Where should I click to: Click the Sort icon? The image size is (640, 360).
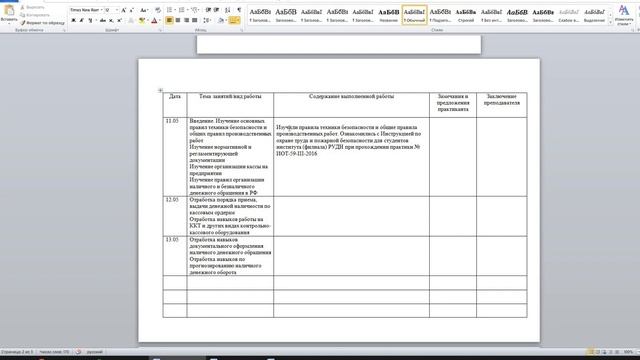[x=228, y=10]
